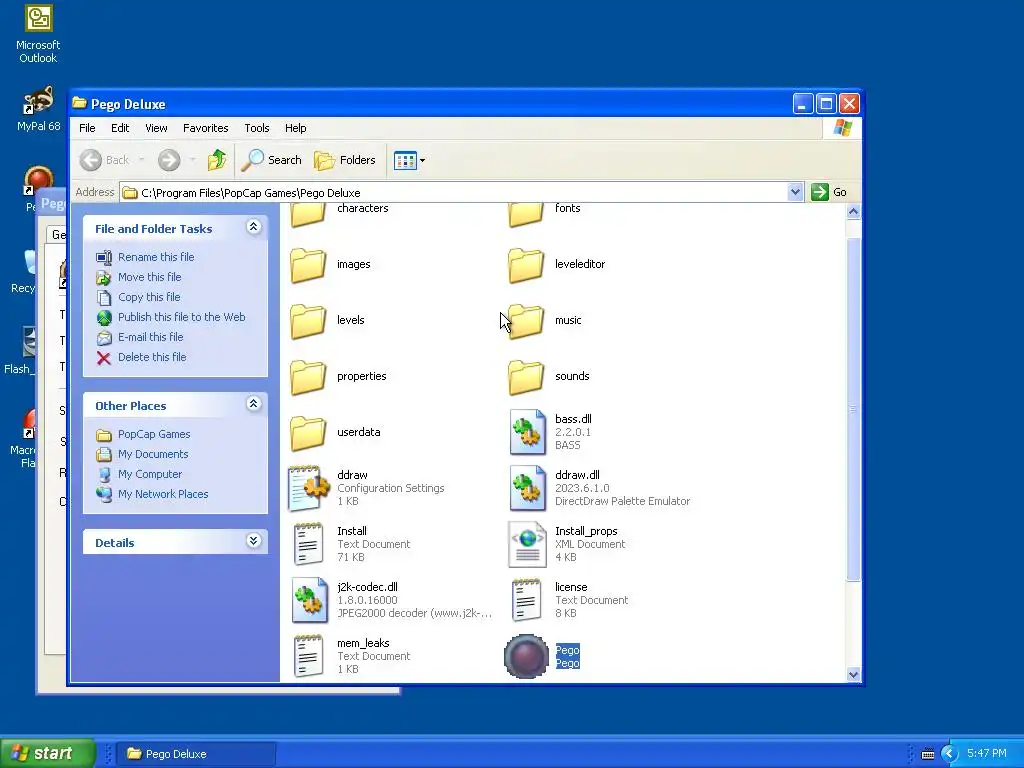Click the 5:47 PM taskbar clock
Viewport: 1024px width, 768px height.
987,754
